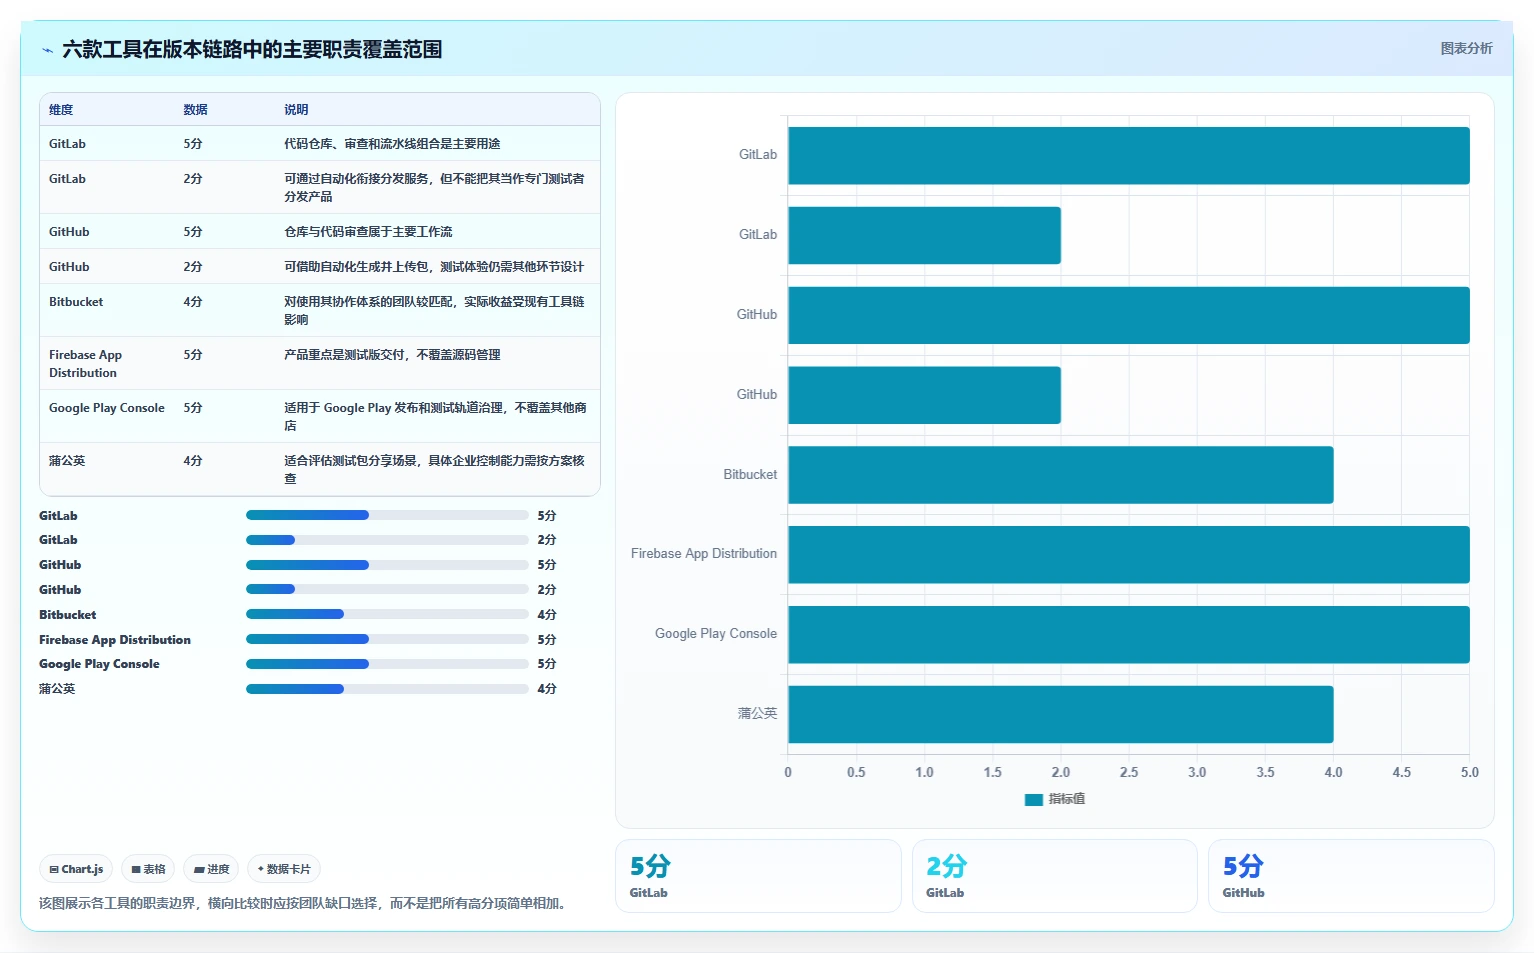Click the GitLab 5分 progress bar
Image resolution: width=1534 pixels, height=953 pixels.
387,515
